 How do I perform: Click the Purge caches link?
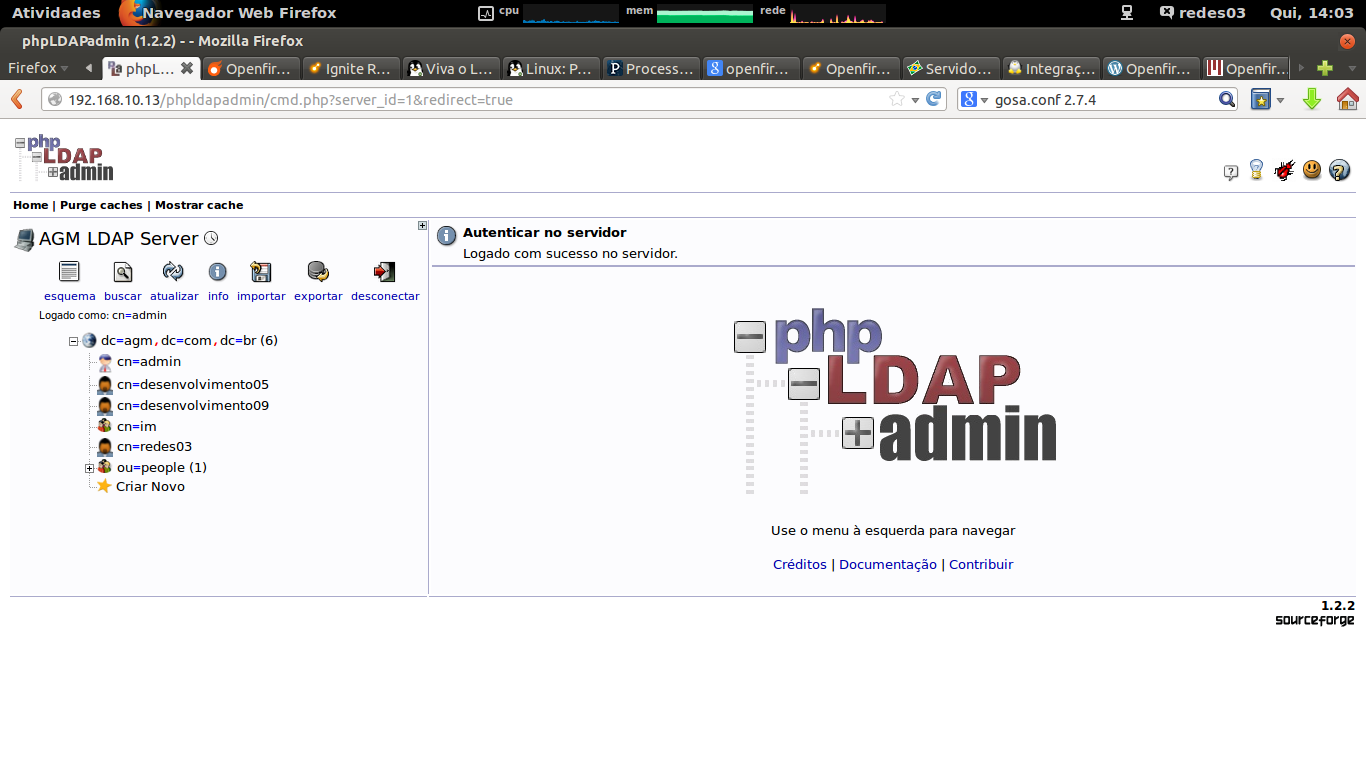pyautogui.click(x=101, y=205)
